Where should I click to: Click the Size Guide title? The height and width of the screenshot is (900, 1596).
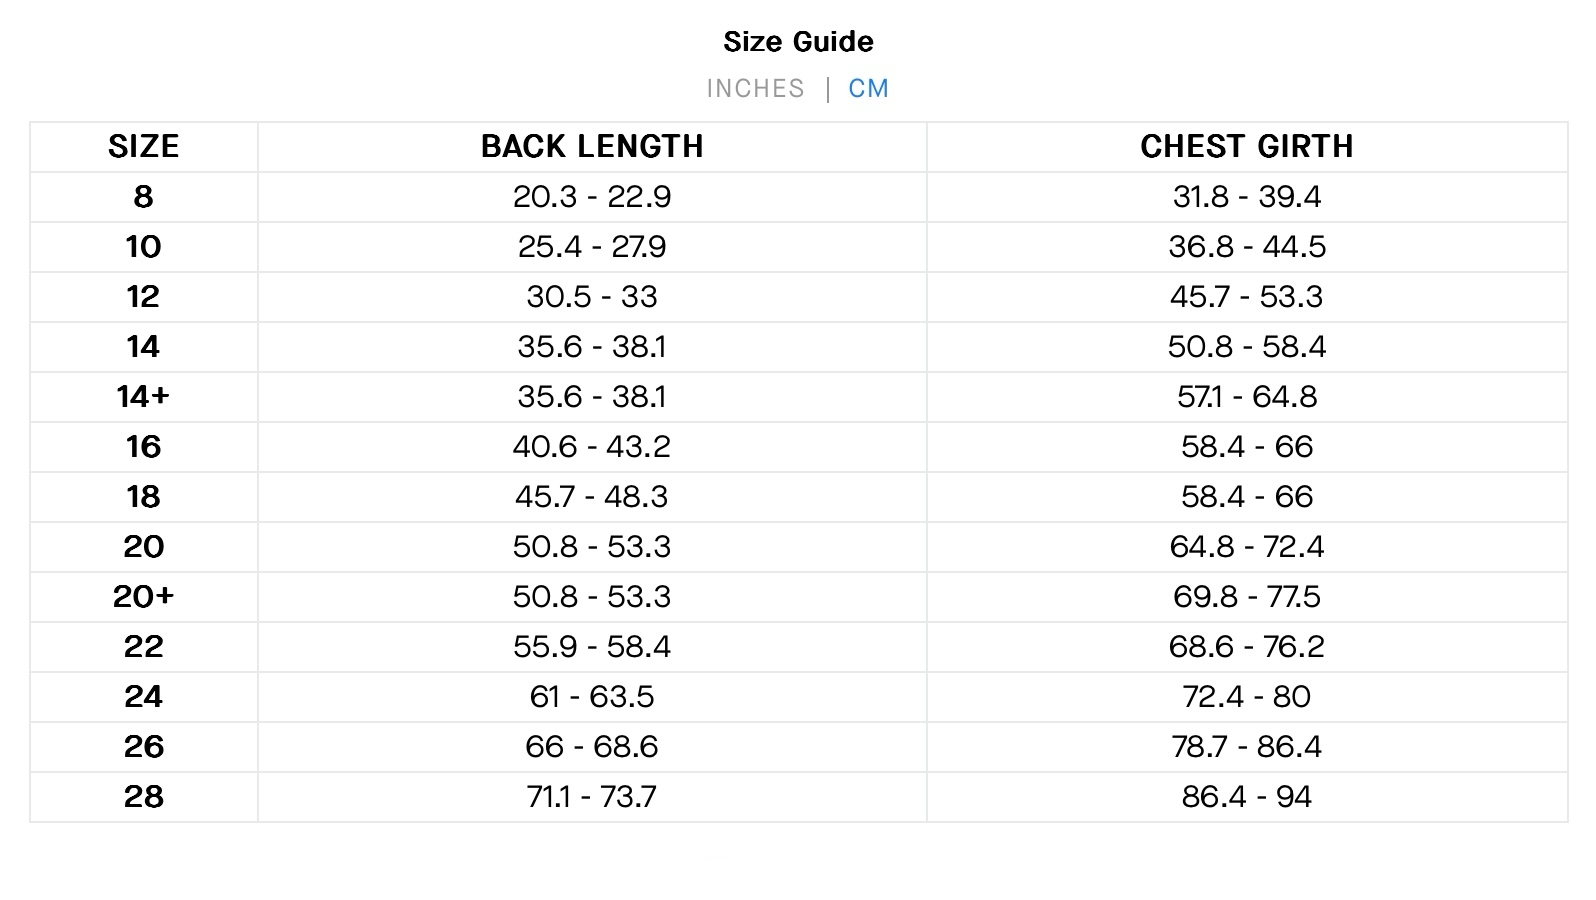click(798, 42)
